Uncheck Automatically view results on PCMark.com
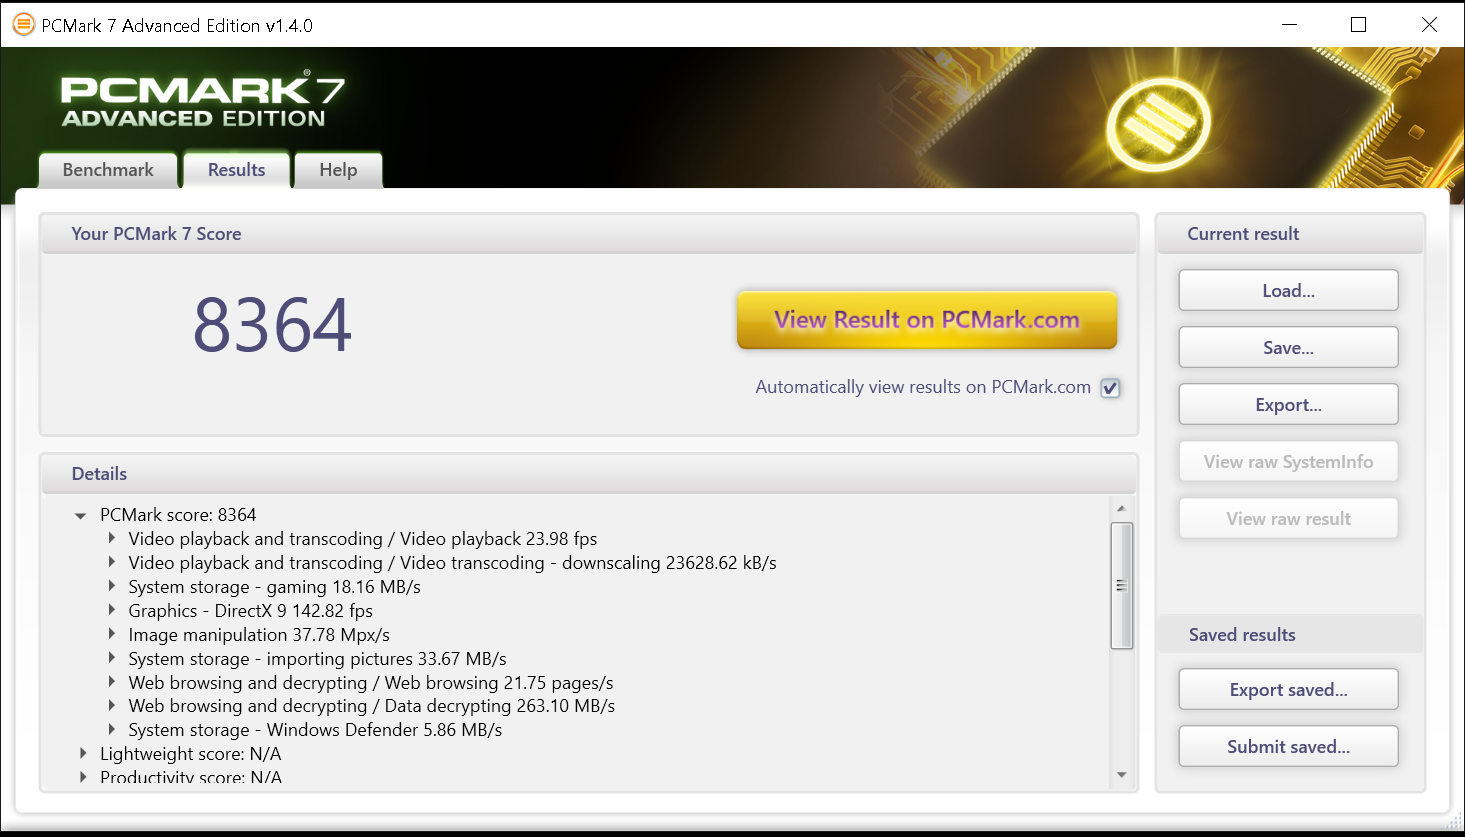 click(1110, 388)
